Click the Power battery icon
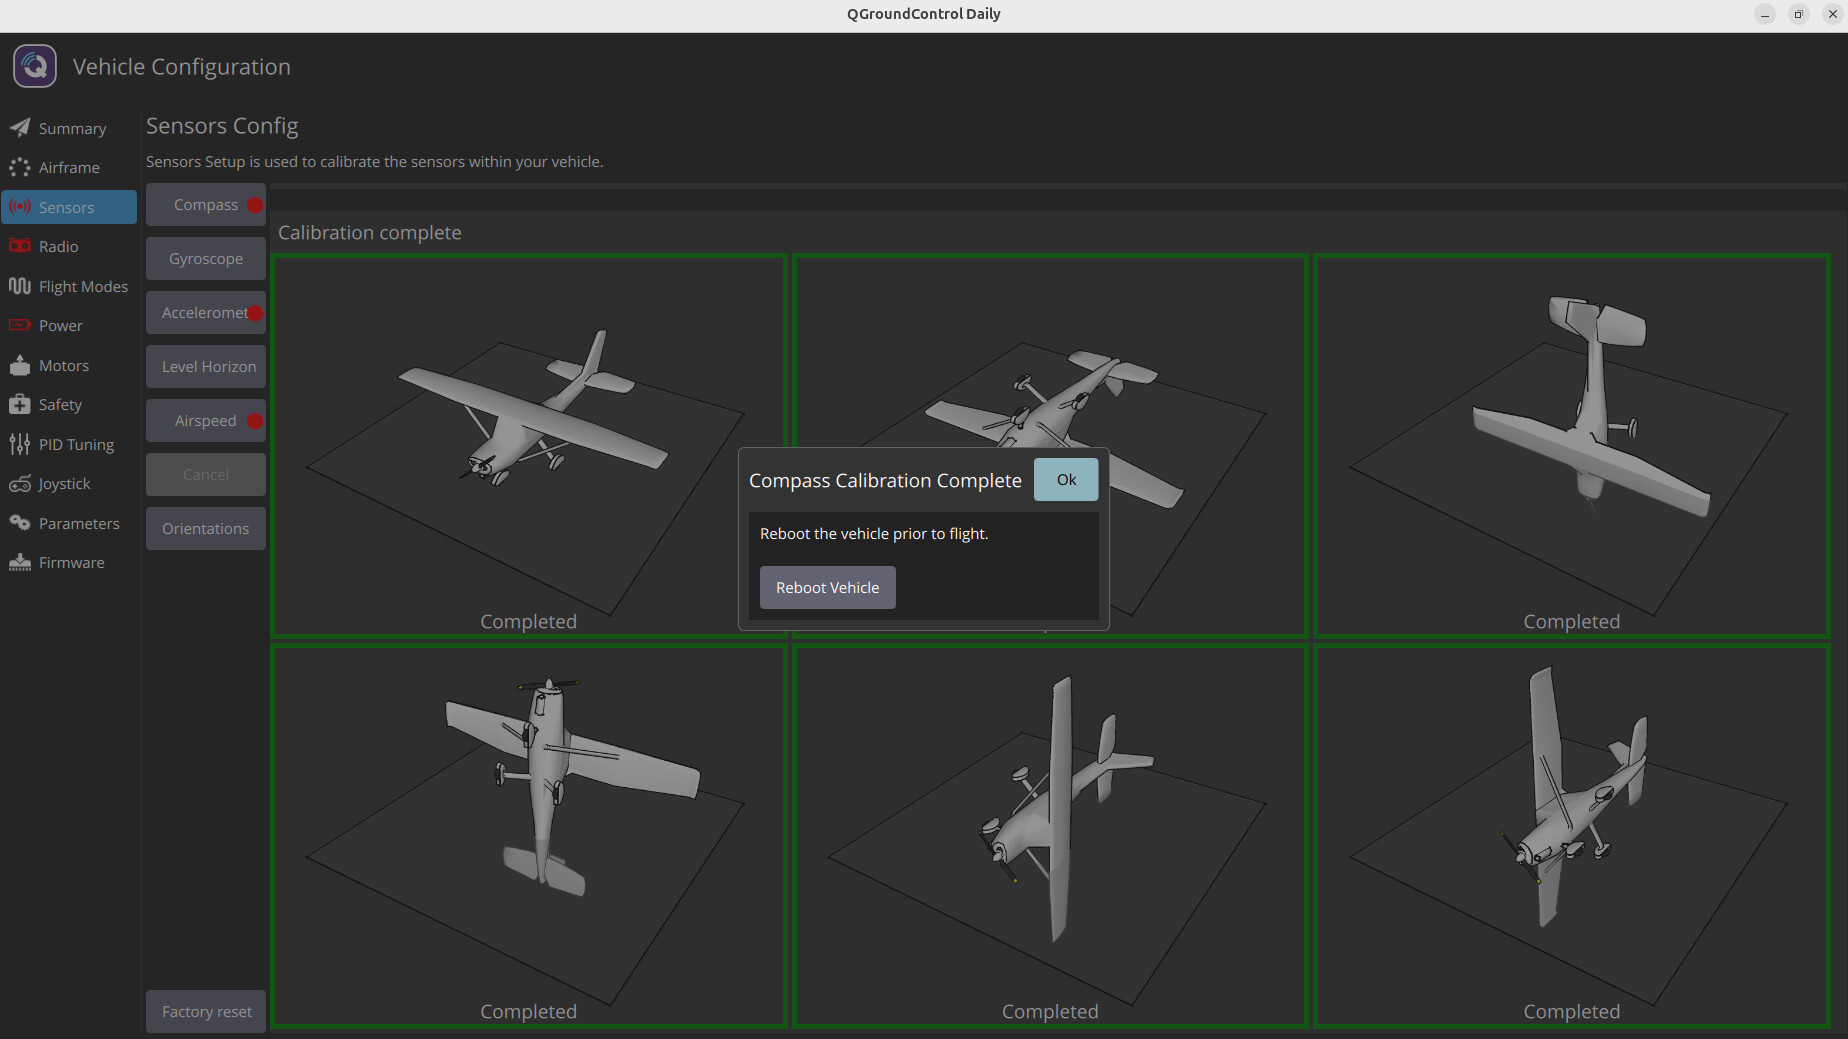This screenshot has width=1848, height=1039. point(20,325)
